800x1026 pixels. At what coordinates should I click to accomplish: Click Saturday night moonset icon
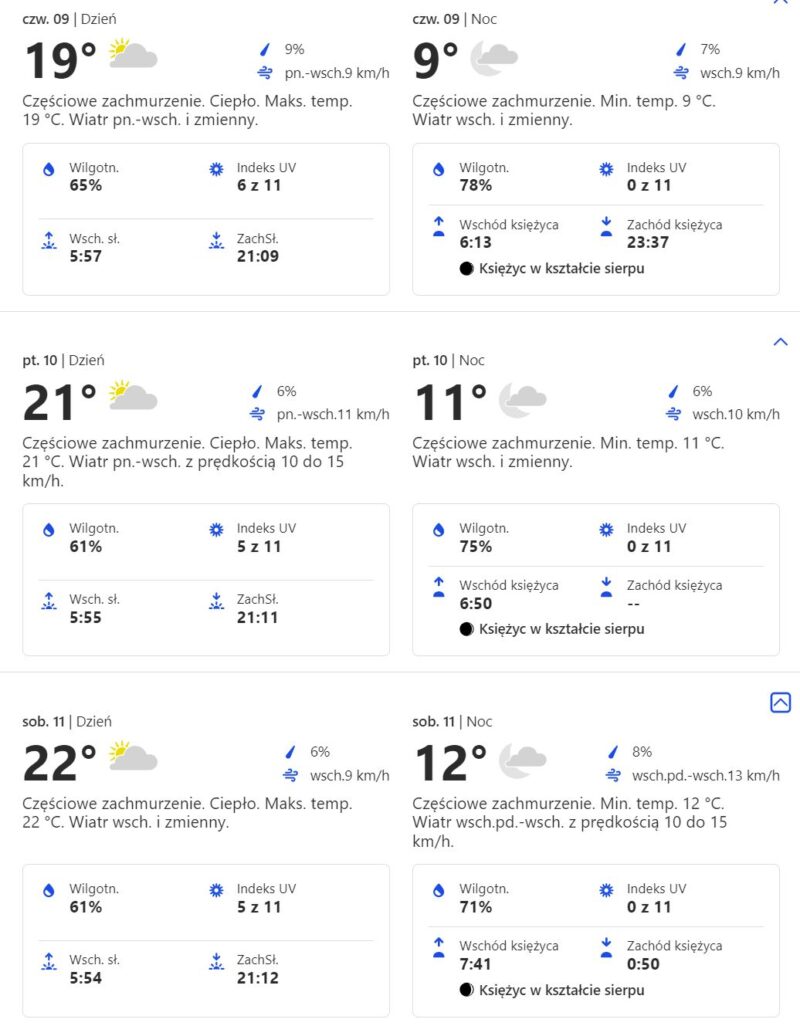[x=606, y=948]
